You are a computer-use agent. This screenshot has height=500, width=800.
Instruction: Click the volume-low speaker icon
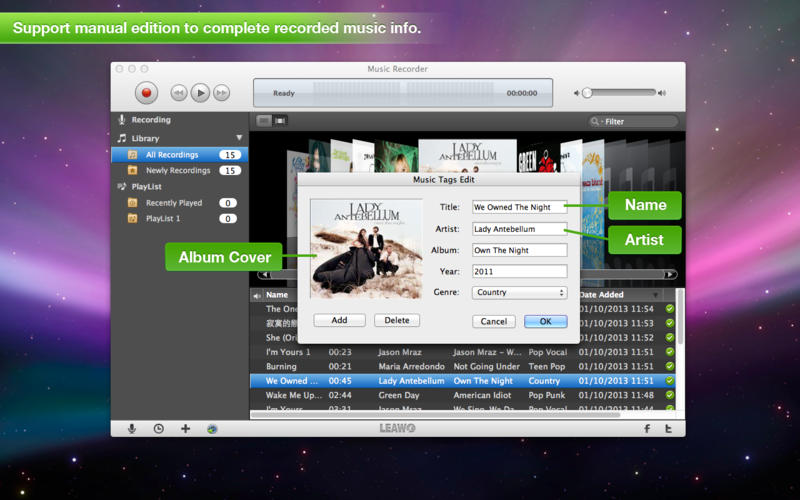(577, 93)
